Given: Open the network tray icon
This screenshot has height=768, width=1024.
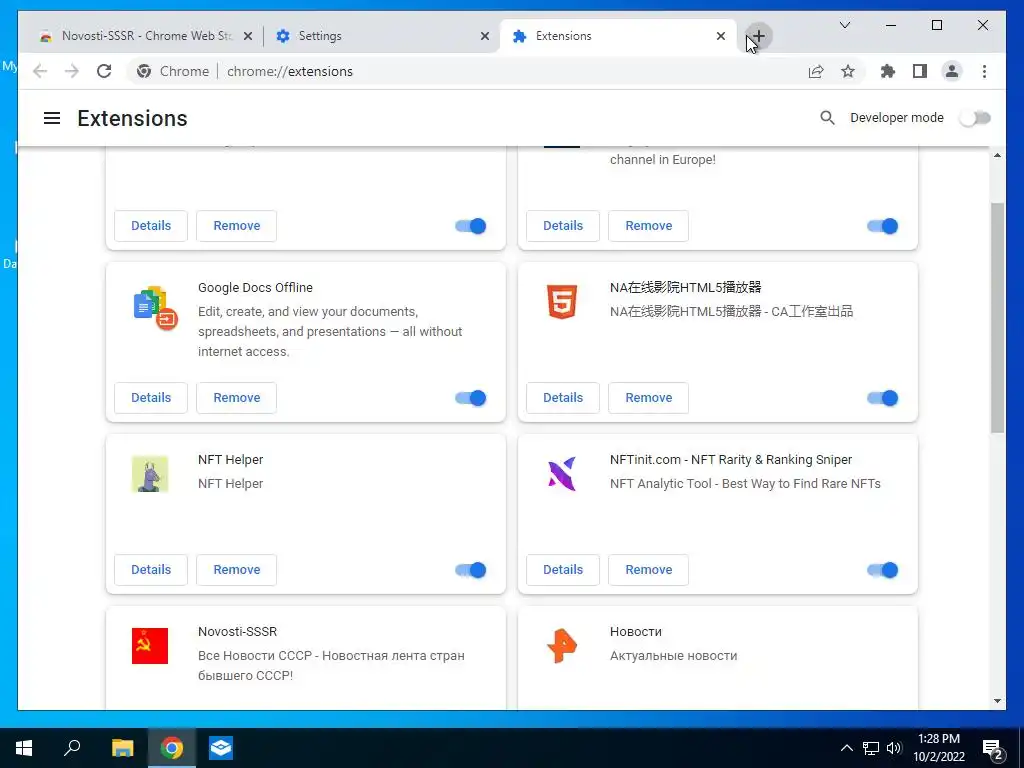Looking at the screenshot, I should point(871,748).
